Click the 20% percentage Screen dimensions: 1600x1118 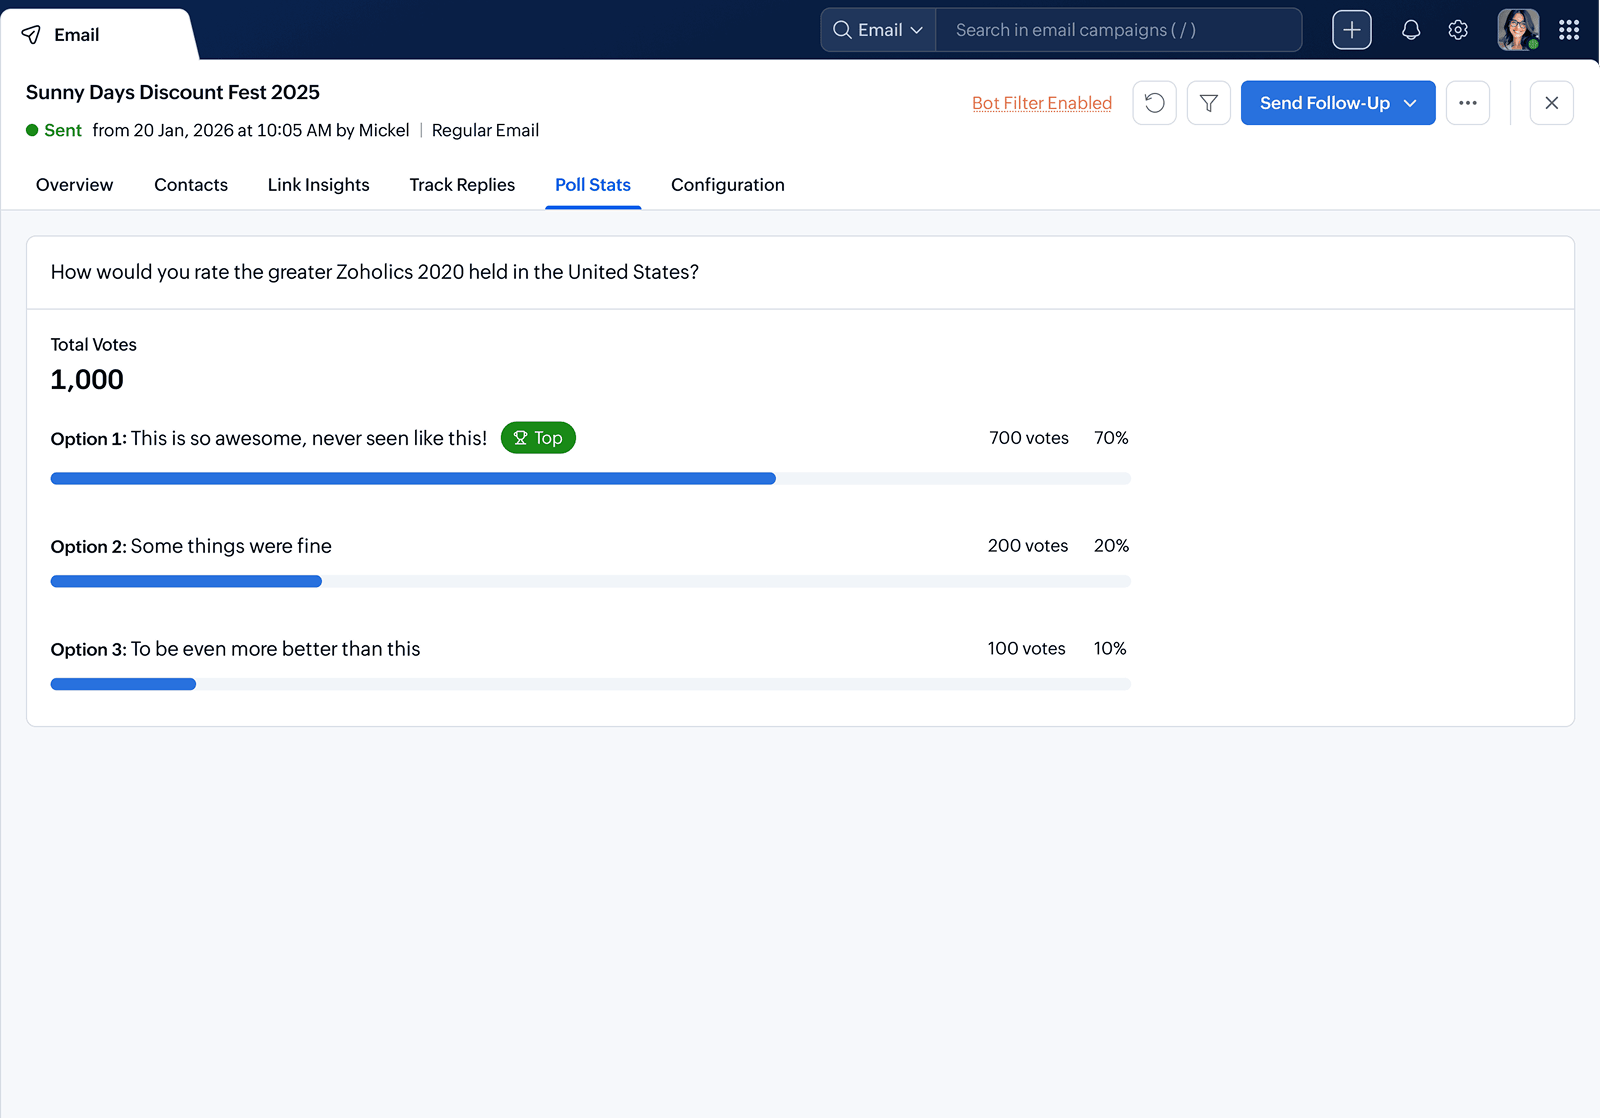click(1111, 546)
